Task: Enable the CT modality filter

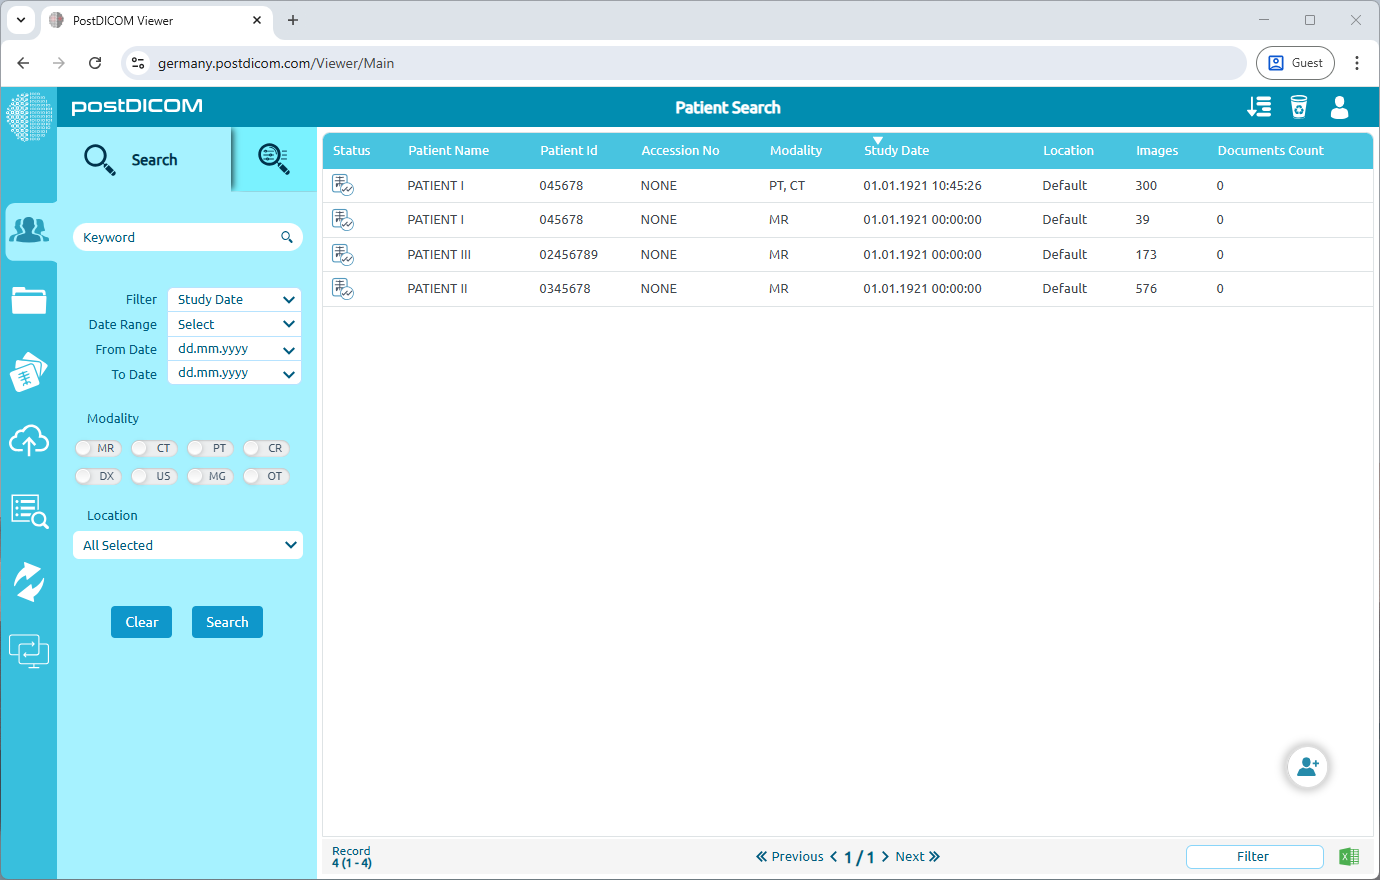Action: pyautogui.click(x=153, y=448)
